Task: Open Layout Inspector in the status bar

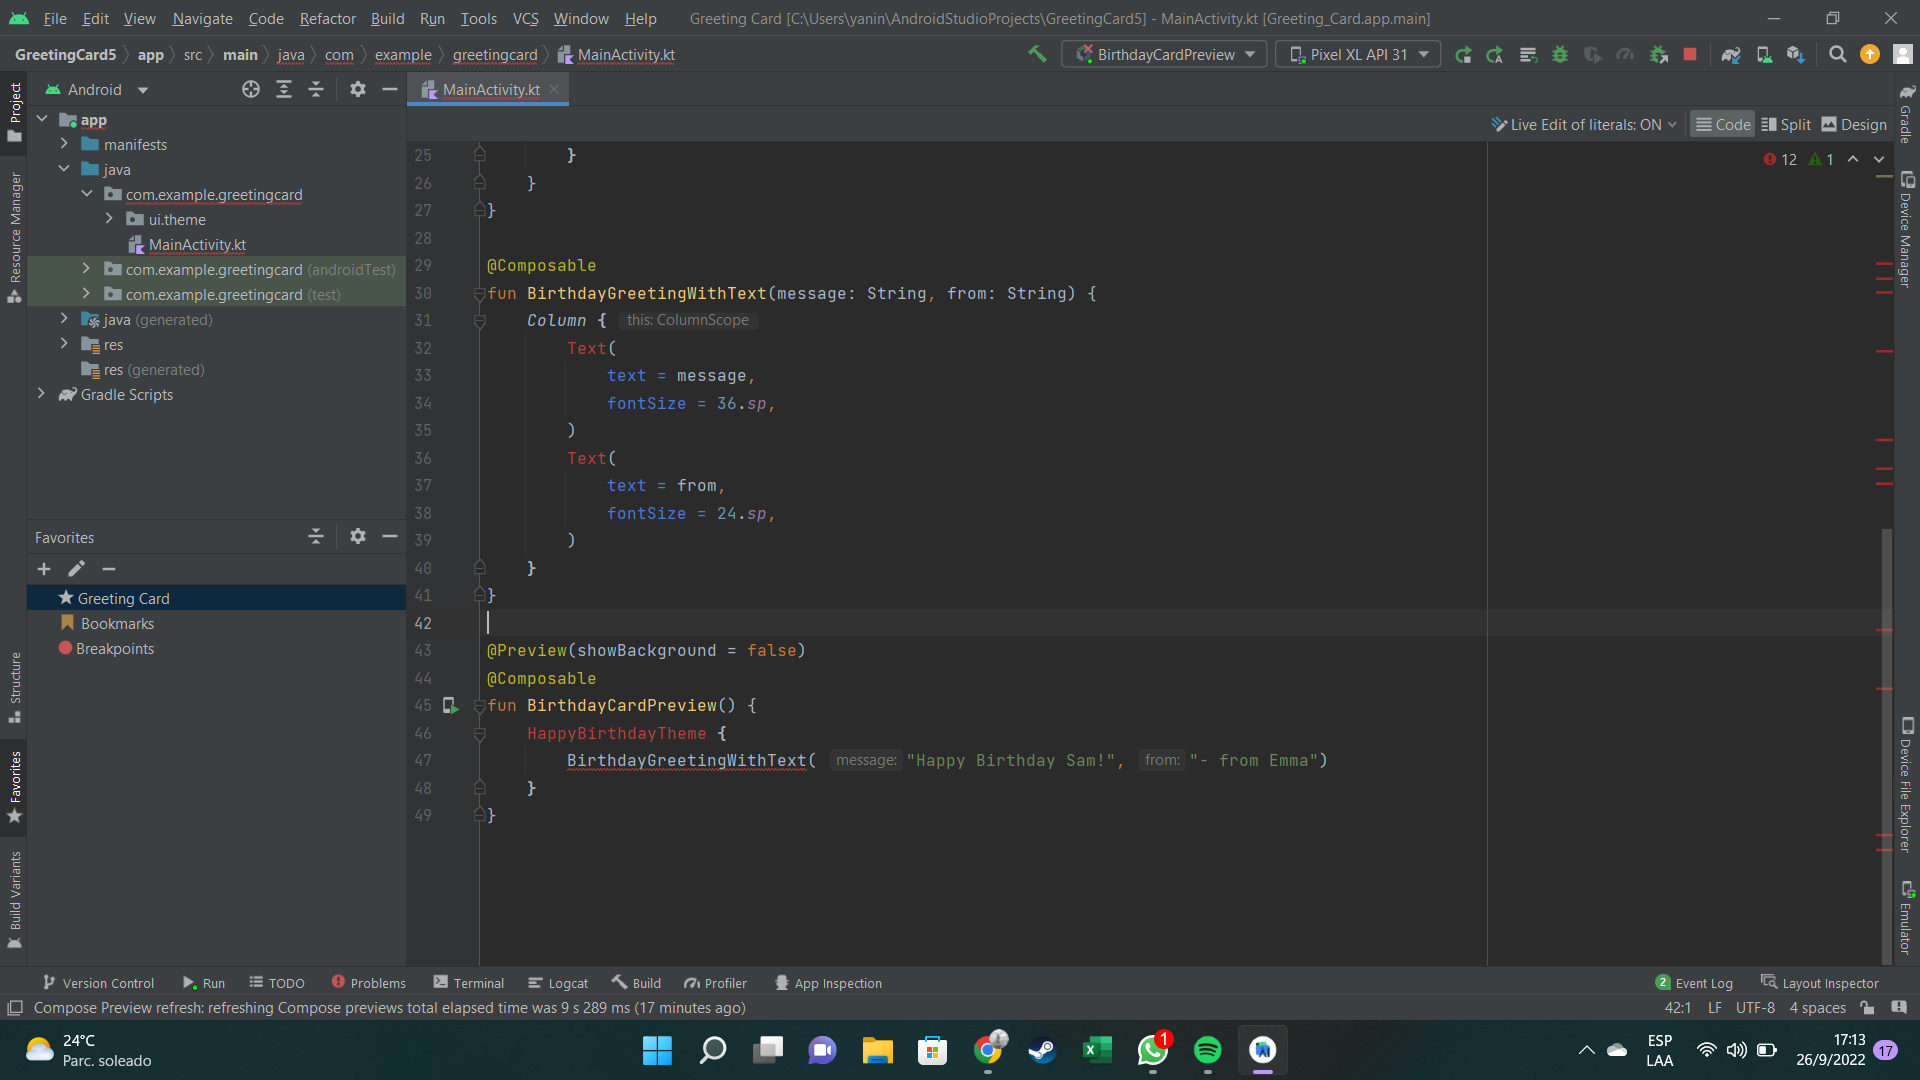Action: 1820,983
